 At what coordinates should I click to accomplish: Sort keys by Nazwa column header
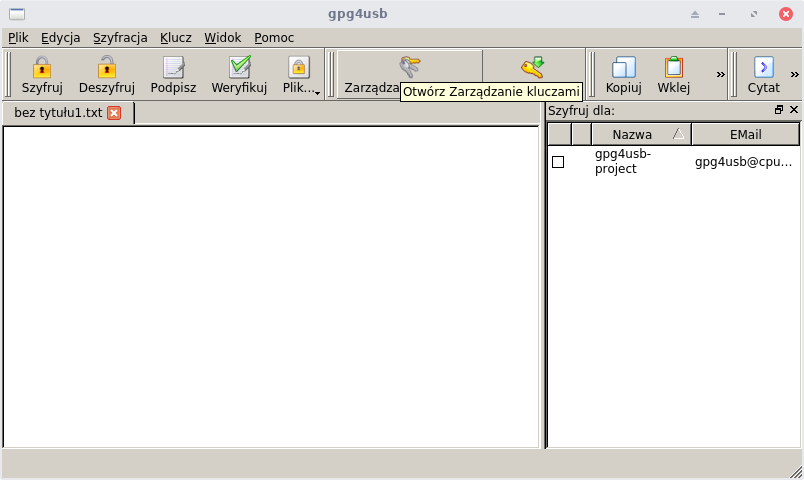tap(641, 134)
